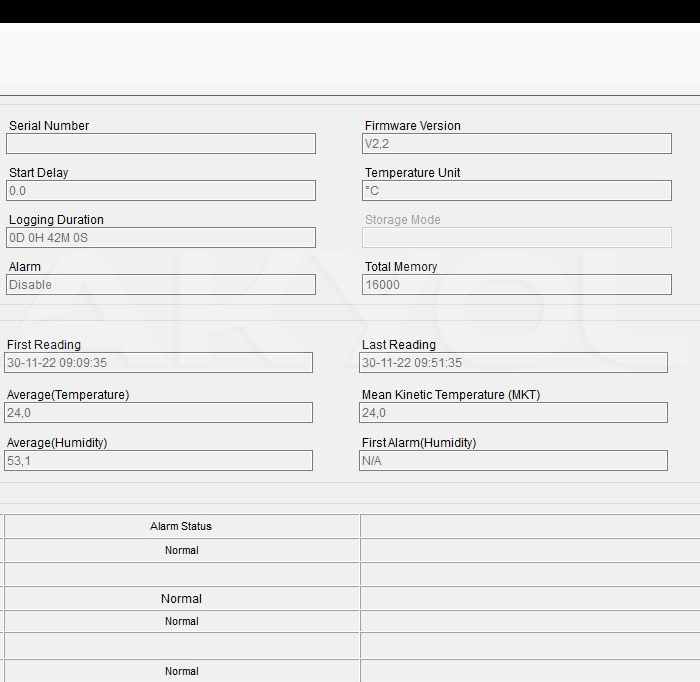Click the Mean Kinetic Temperature (MKT) field

(x=513, y=413)
